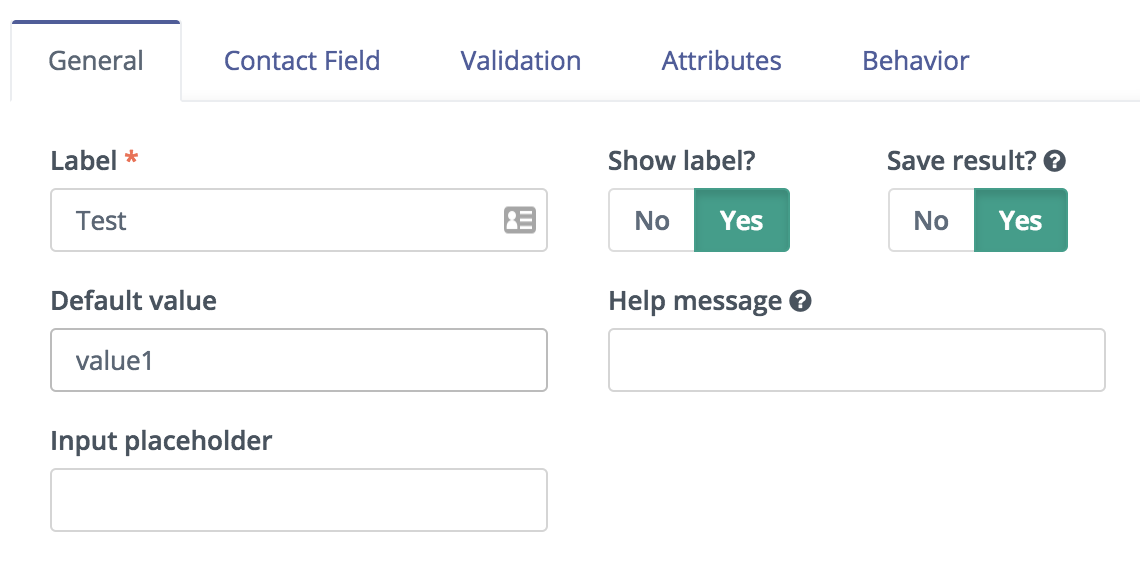Image resolution: width=1140 pixels, height=568 pixels.
Task: Select the Behavior tab
Action: click(915, 60)
